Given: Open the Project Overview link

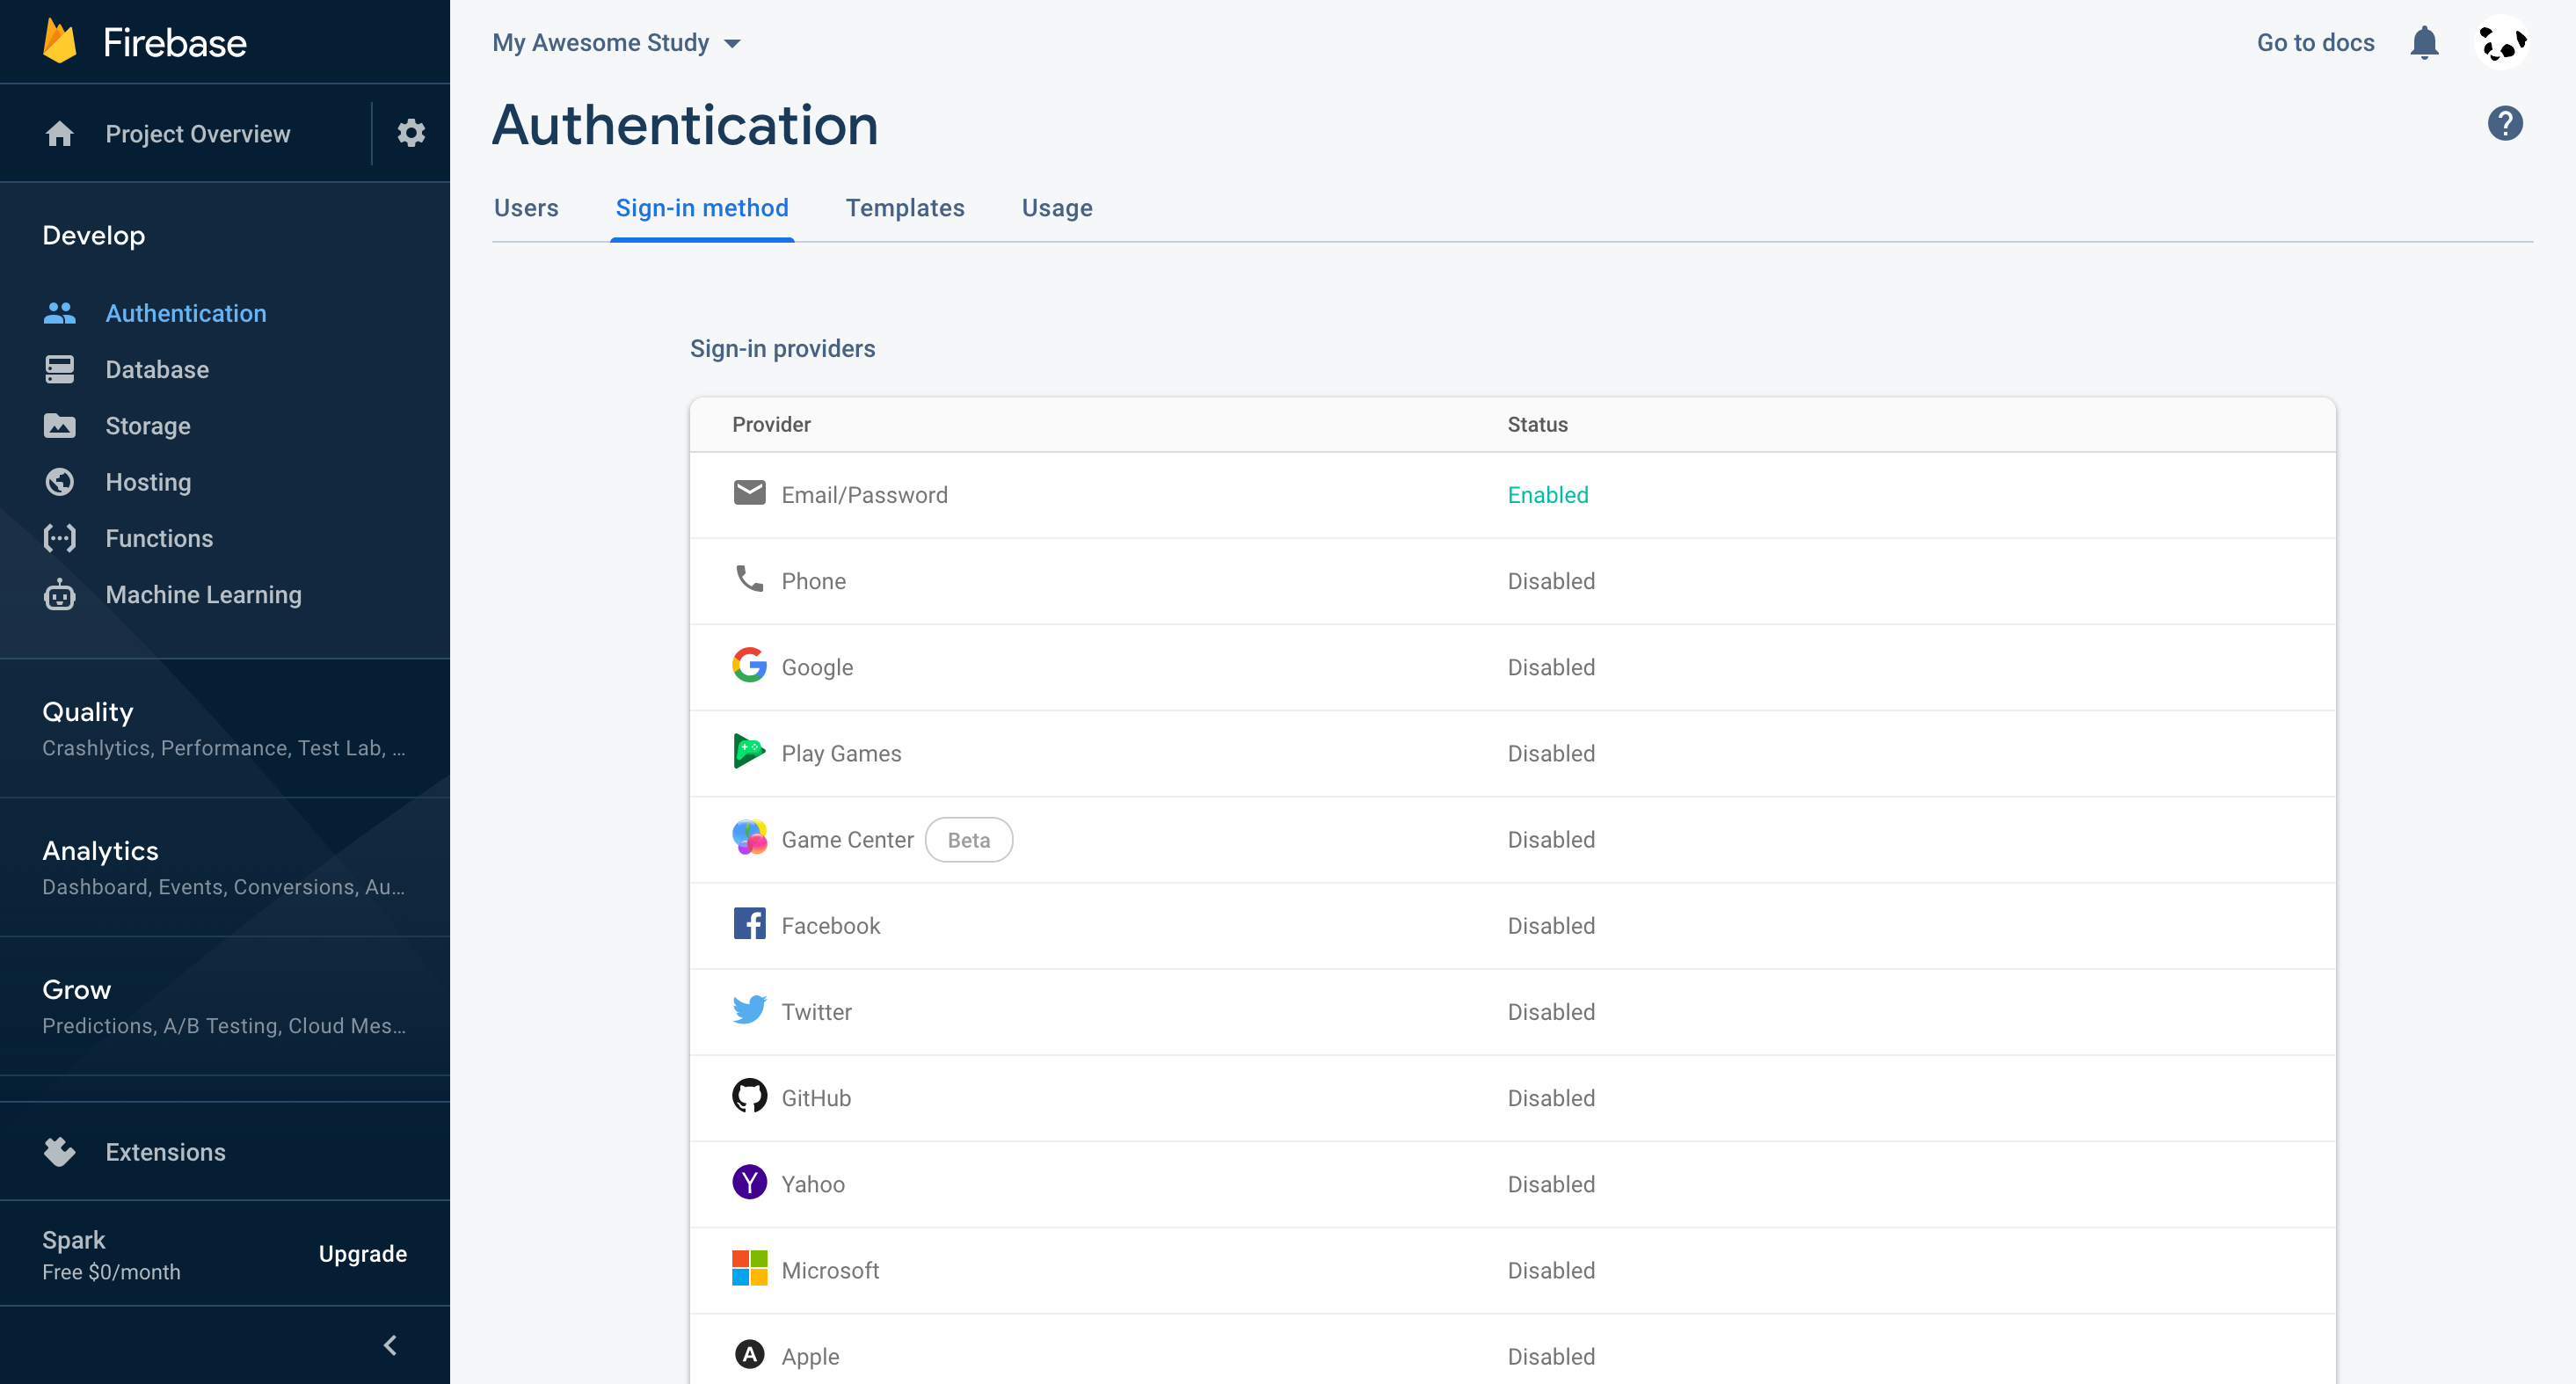Looking at the screenshot, I should click(198, 133).
